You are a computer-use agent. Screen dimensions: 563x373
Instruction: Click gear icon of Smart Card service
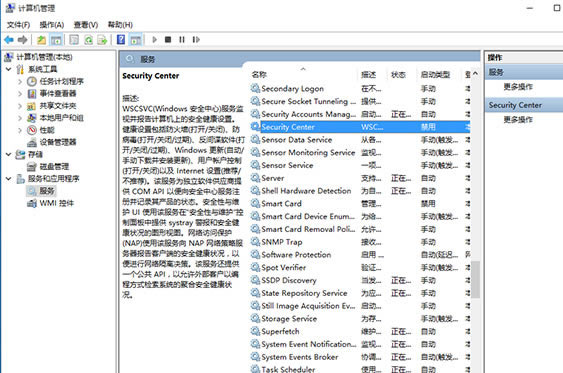[255, 204]
